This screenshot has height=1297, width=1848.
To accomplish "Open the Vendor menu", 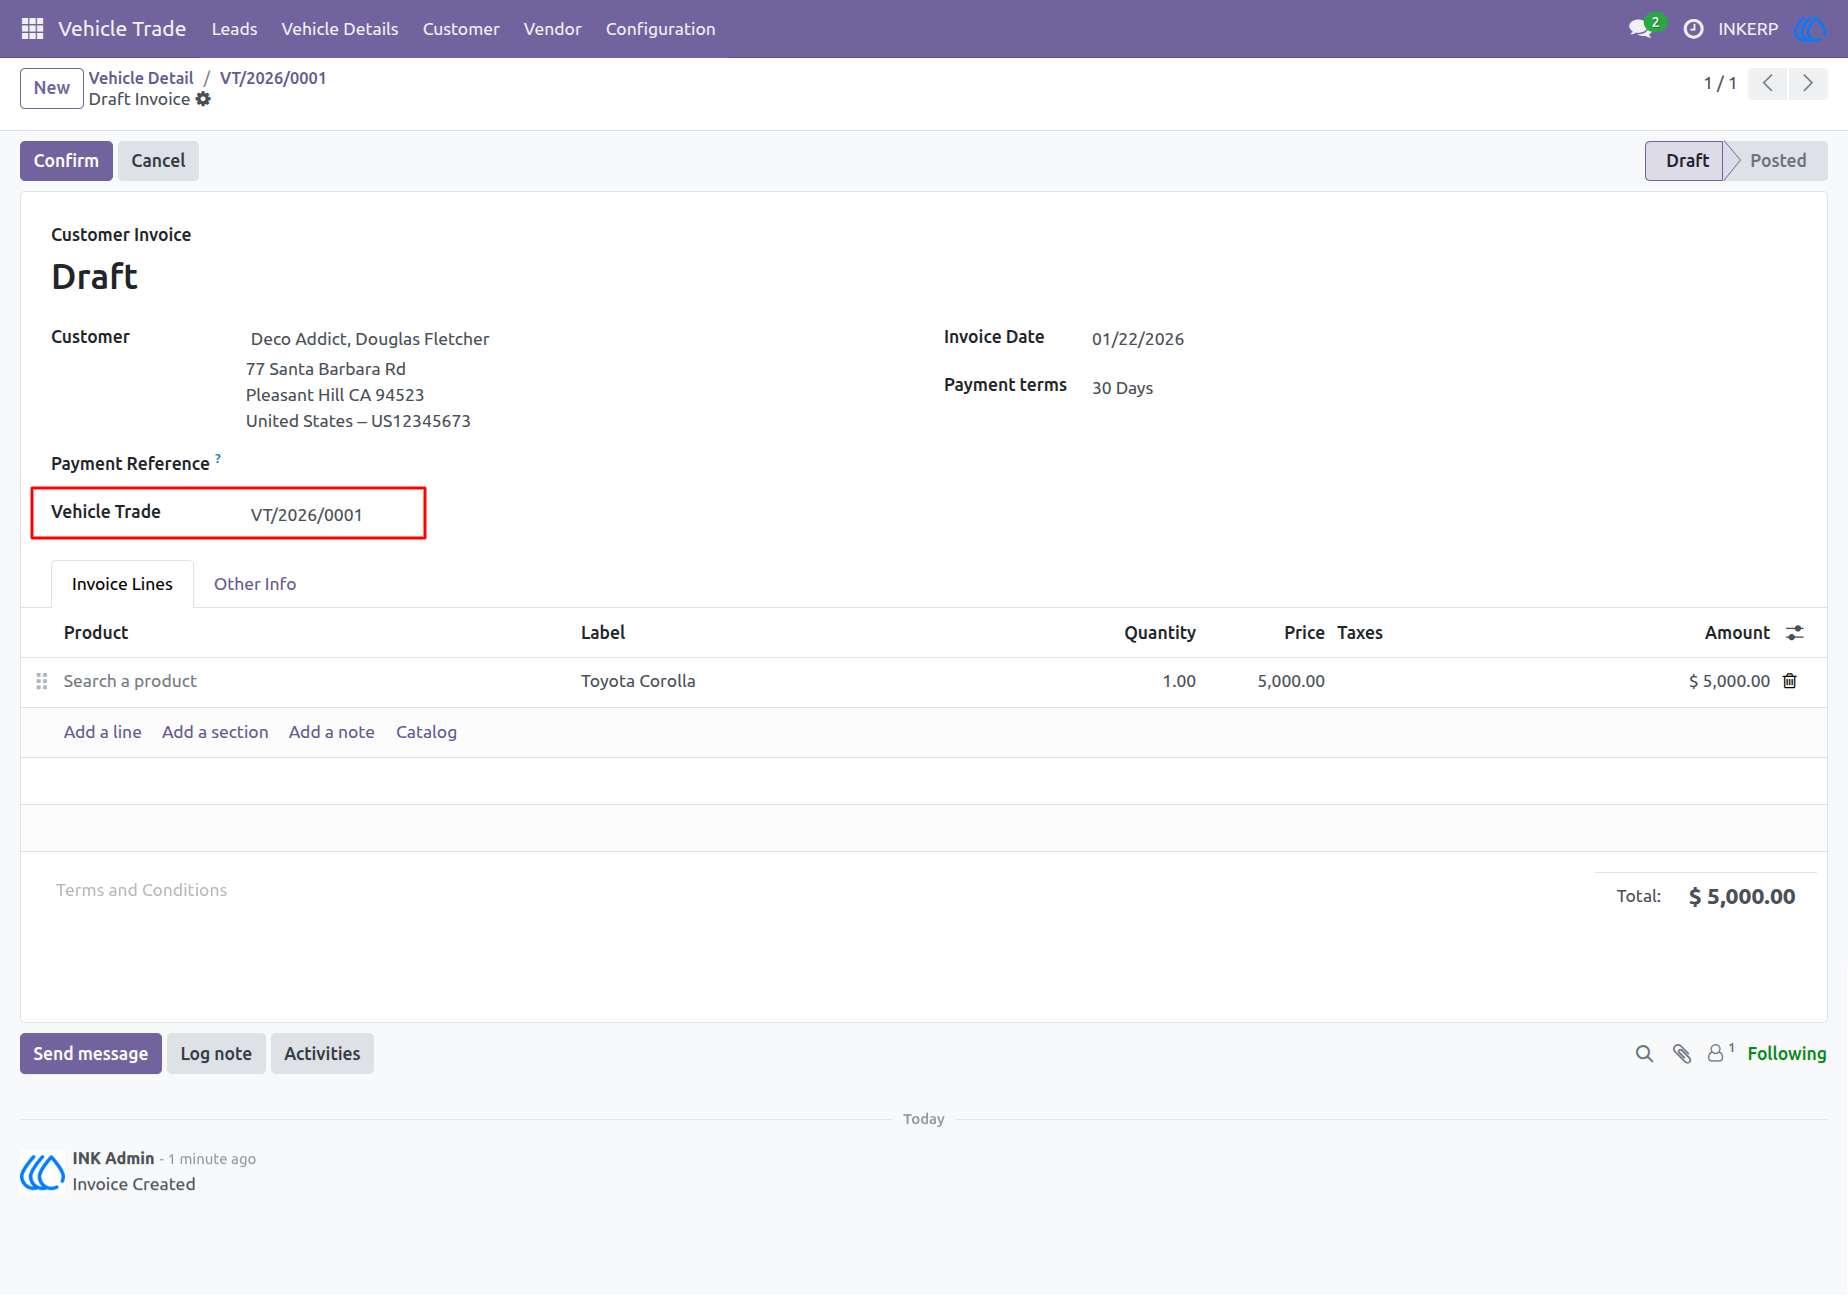I will [553, 29].
